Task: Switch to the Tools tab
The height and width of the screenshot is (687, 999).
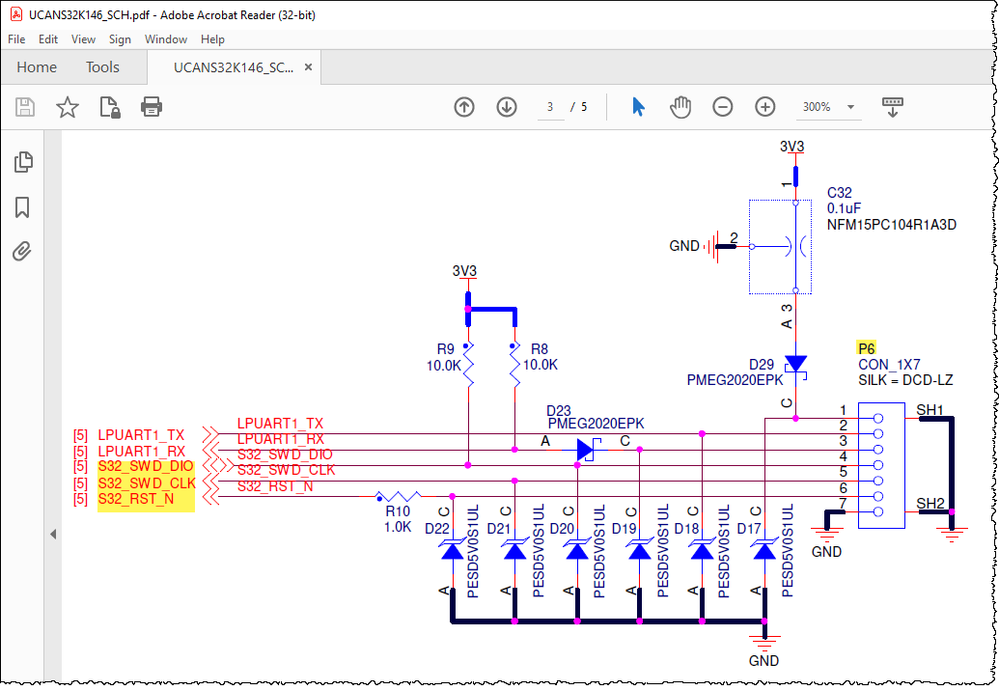Action: (101, 67)
